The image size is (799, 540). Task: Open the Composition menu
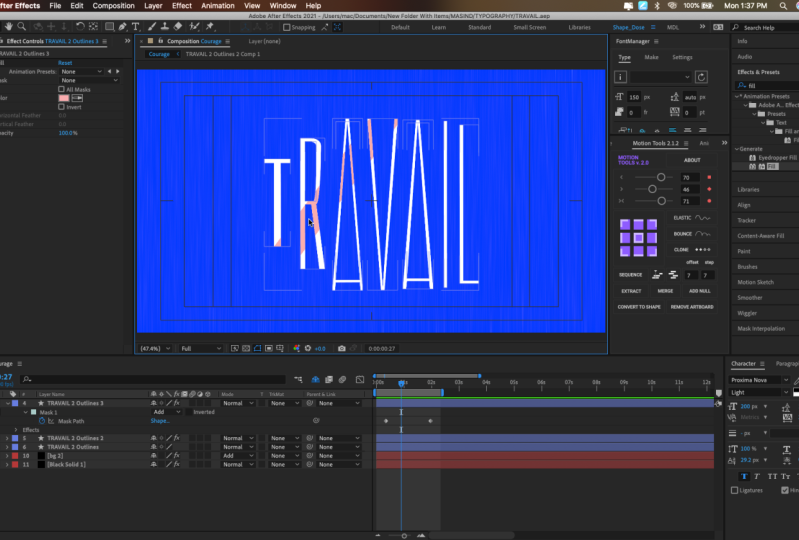point(113,6)
